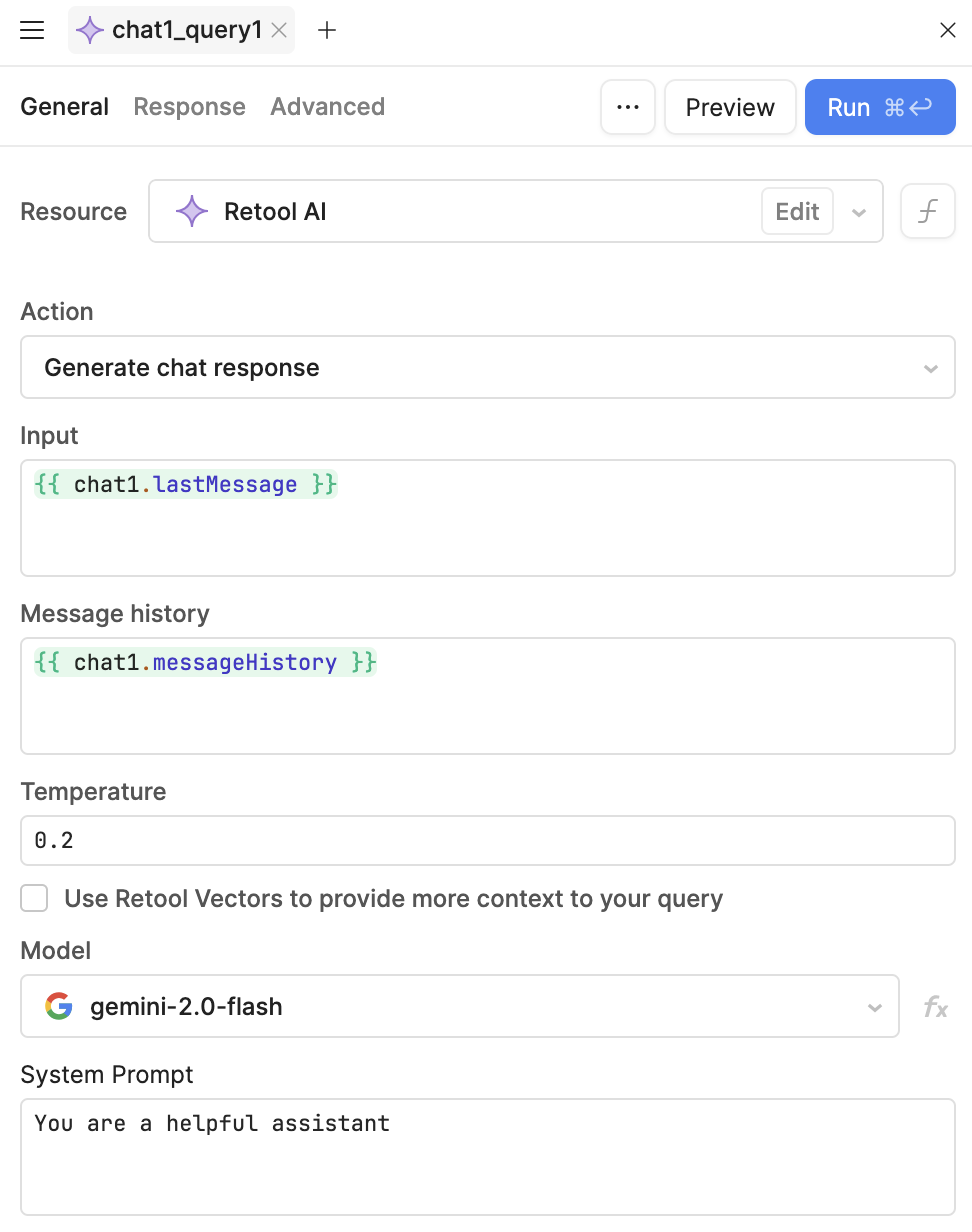The height and width of the screenshot is (1232, 972).
Task: Close the chat1_query1 tab
Action: [x=279, y=30]
